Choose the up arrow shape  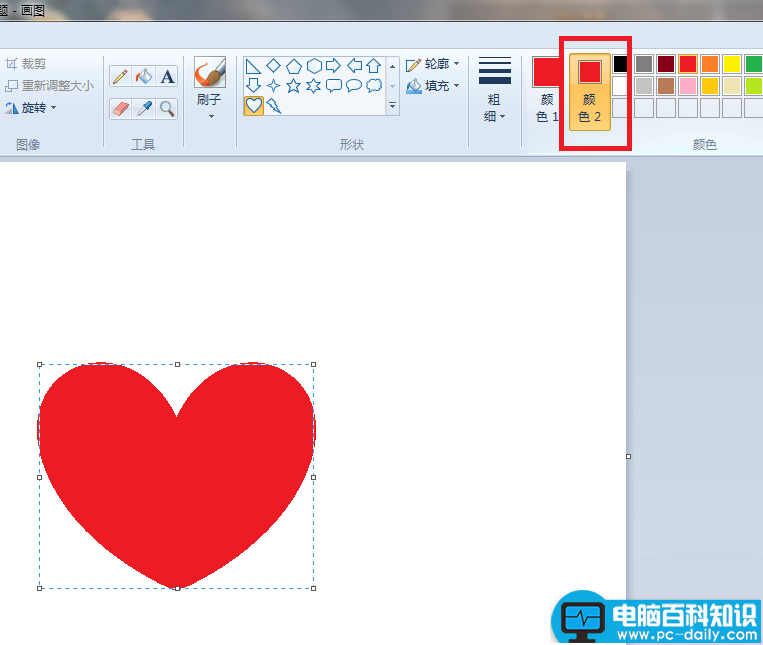point(374,66)
